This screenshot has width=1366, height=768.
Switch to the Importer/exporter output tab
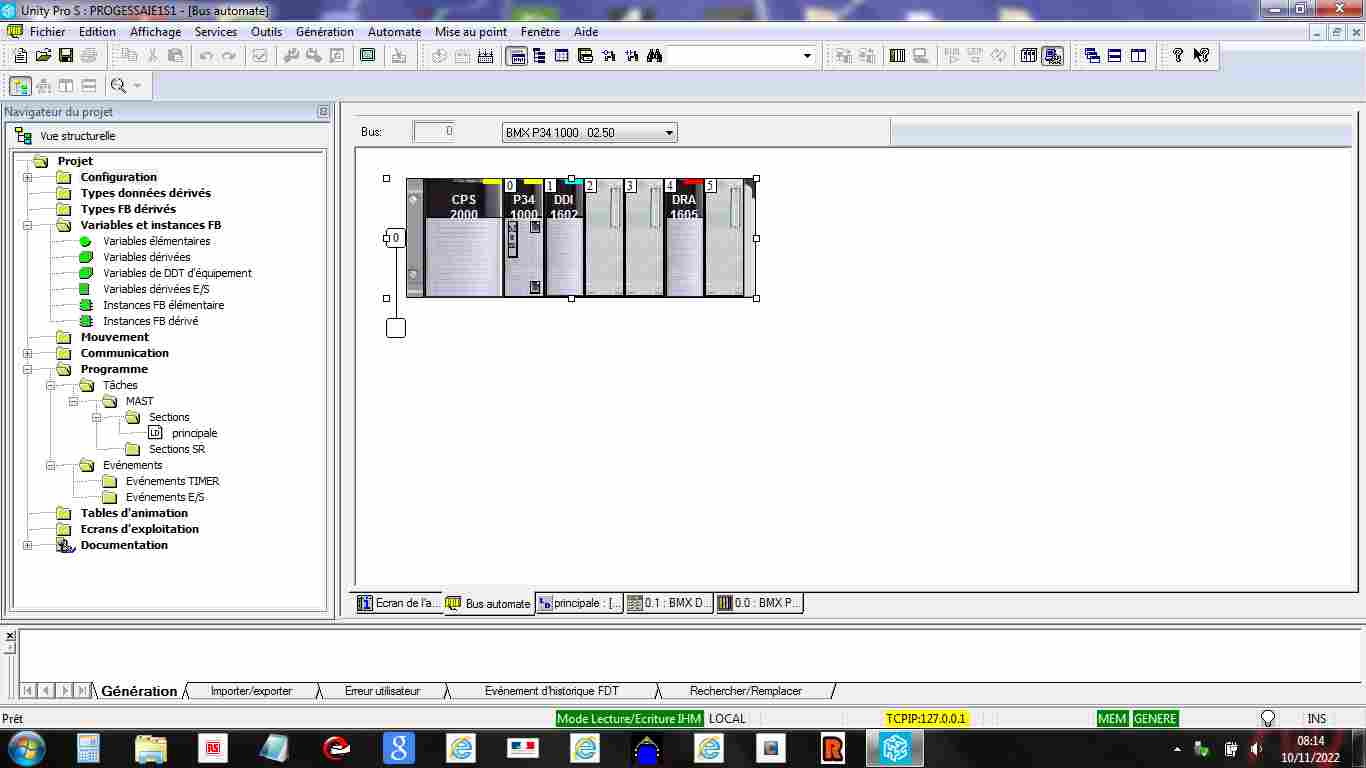(x=251, y=691)
